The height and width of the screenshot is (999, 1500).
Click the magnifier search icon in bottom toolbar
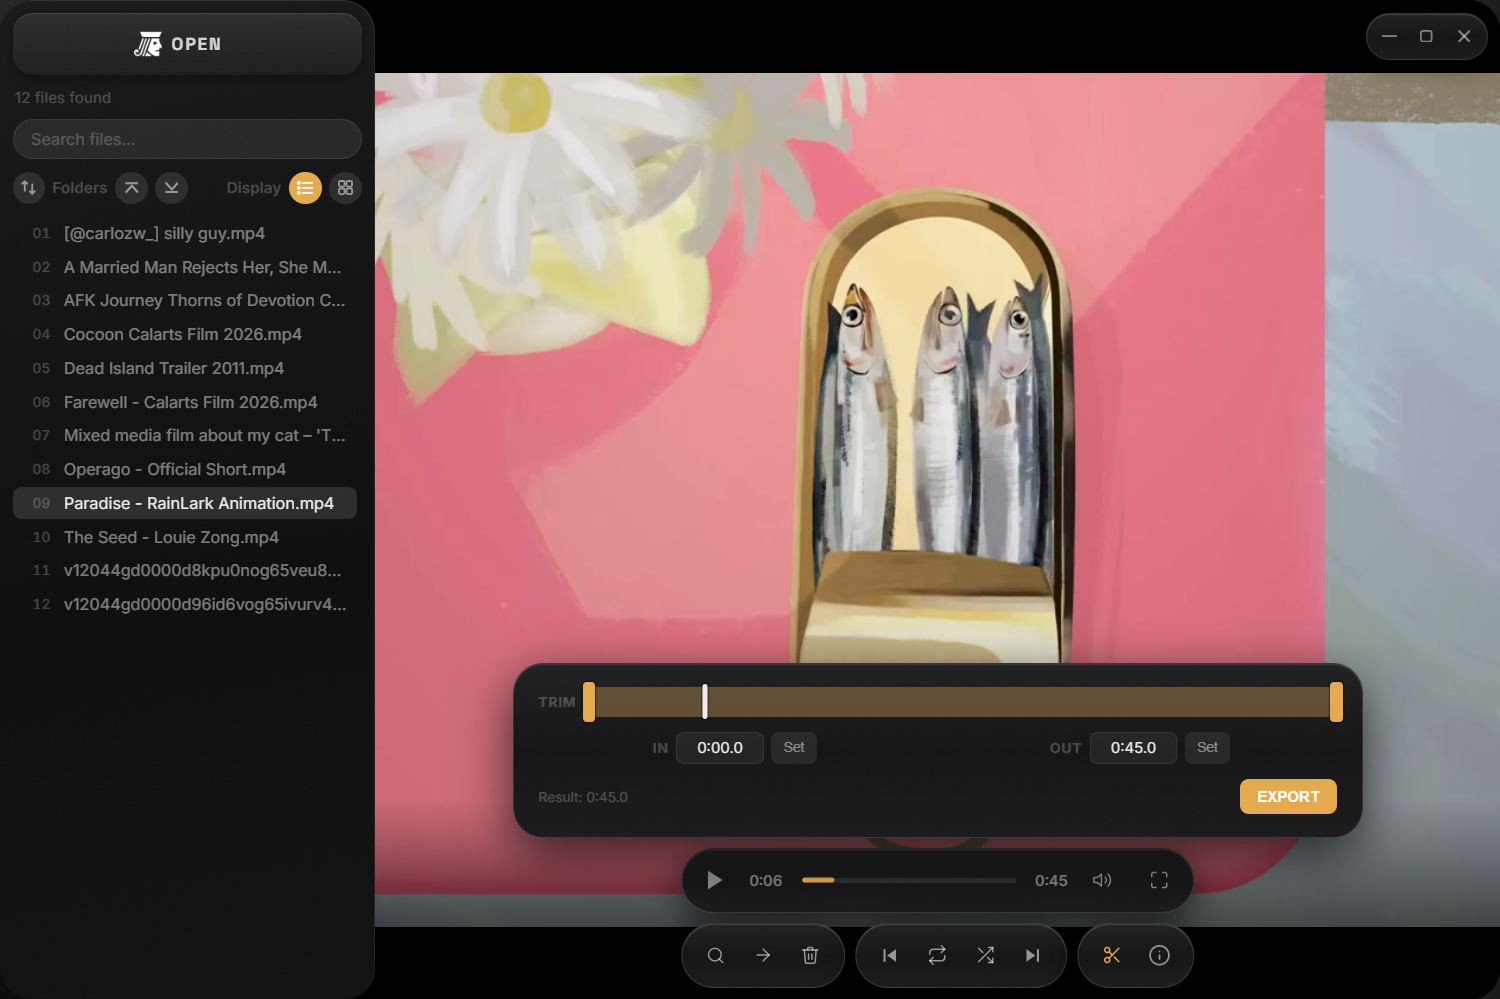pos(716,956)
